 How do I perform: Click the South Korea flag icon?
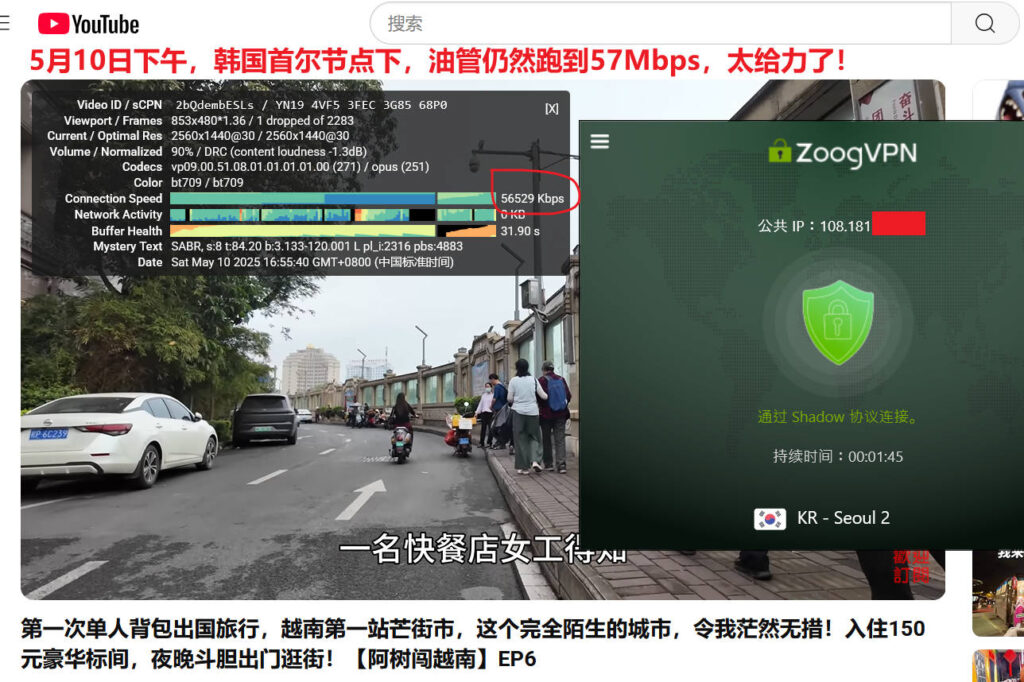click(x=770, y=518)
